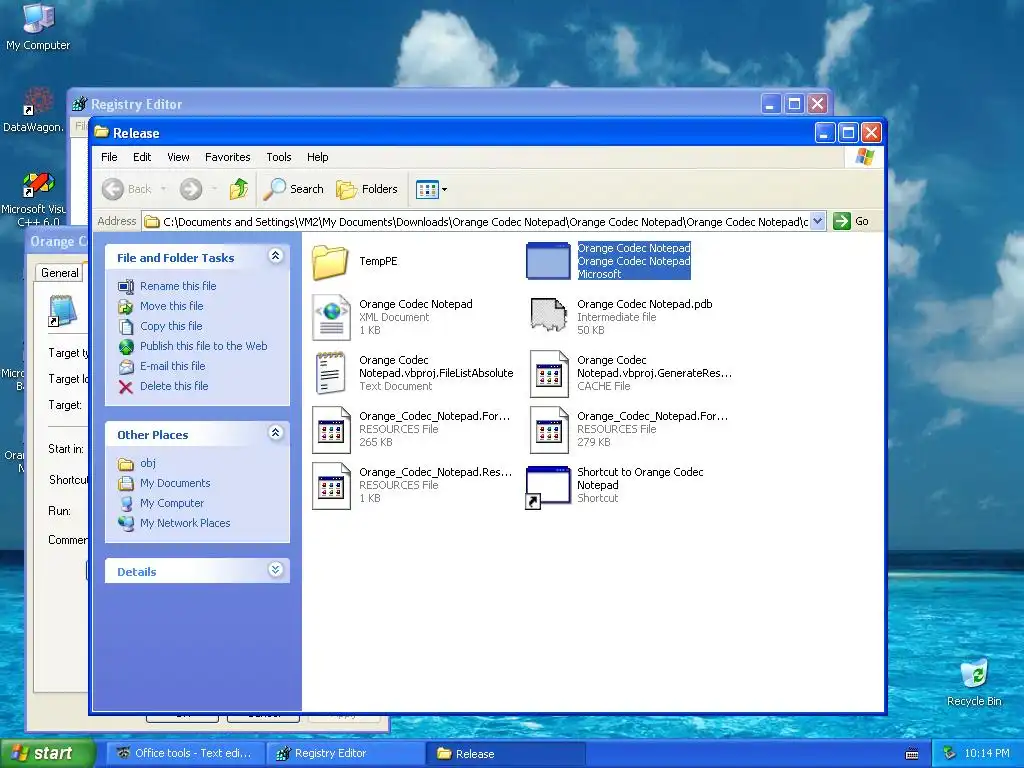Image resolution: width=1024 pixels, height=768 pixels.
Task: Open the File menu
Action: click(109, 157)
